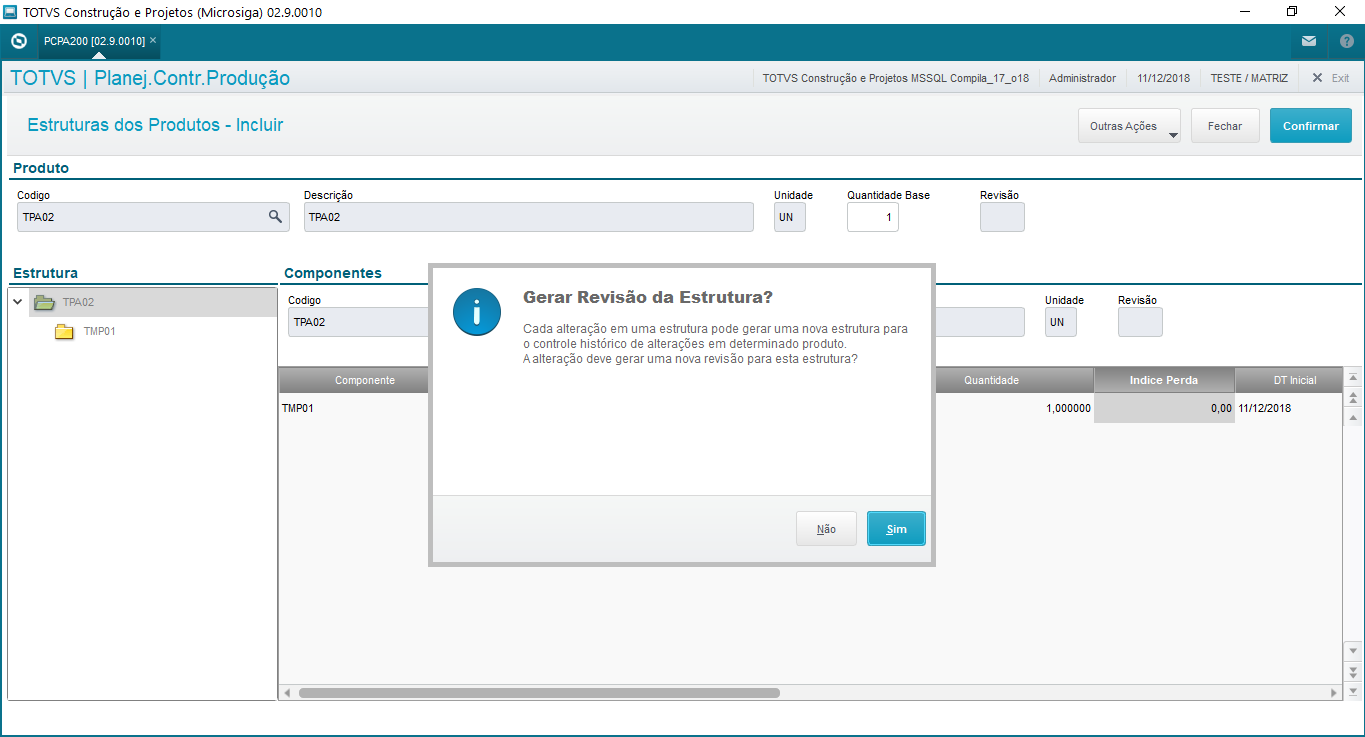Restore down the TOTVS window
This screenshot has width=1365, height=737.
1292,12
